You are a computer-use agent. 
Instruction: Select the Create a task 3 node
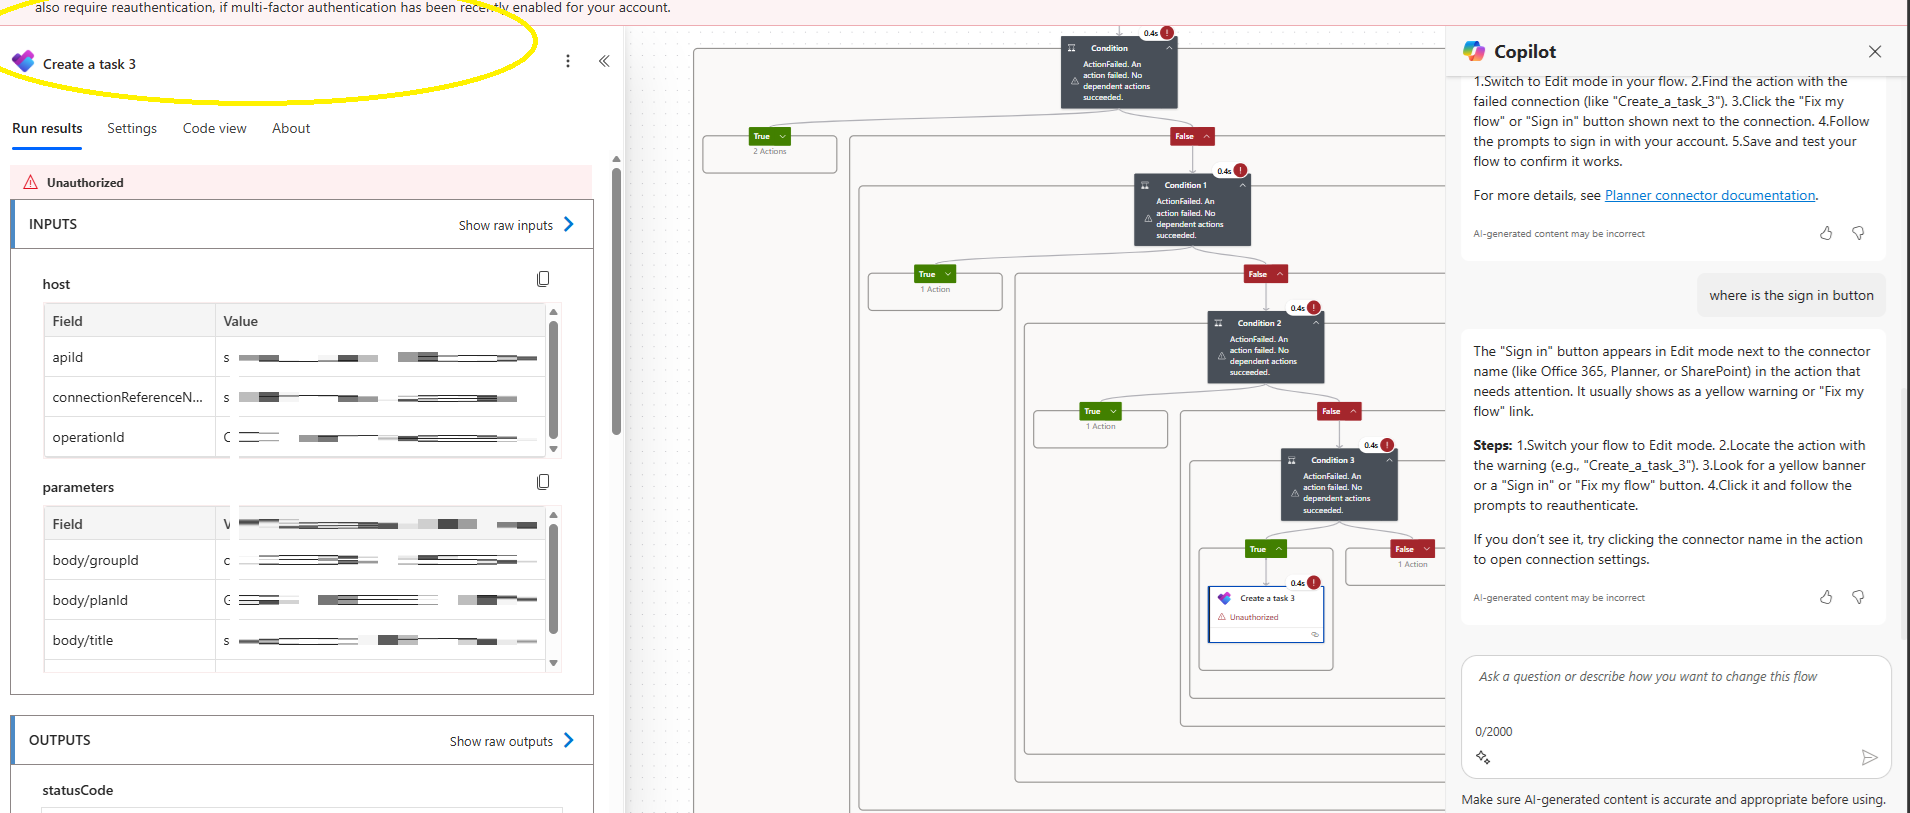(1266, 614)
